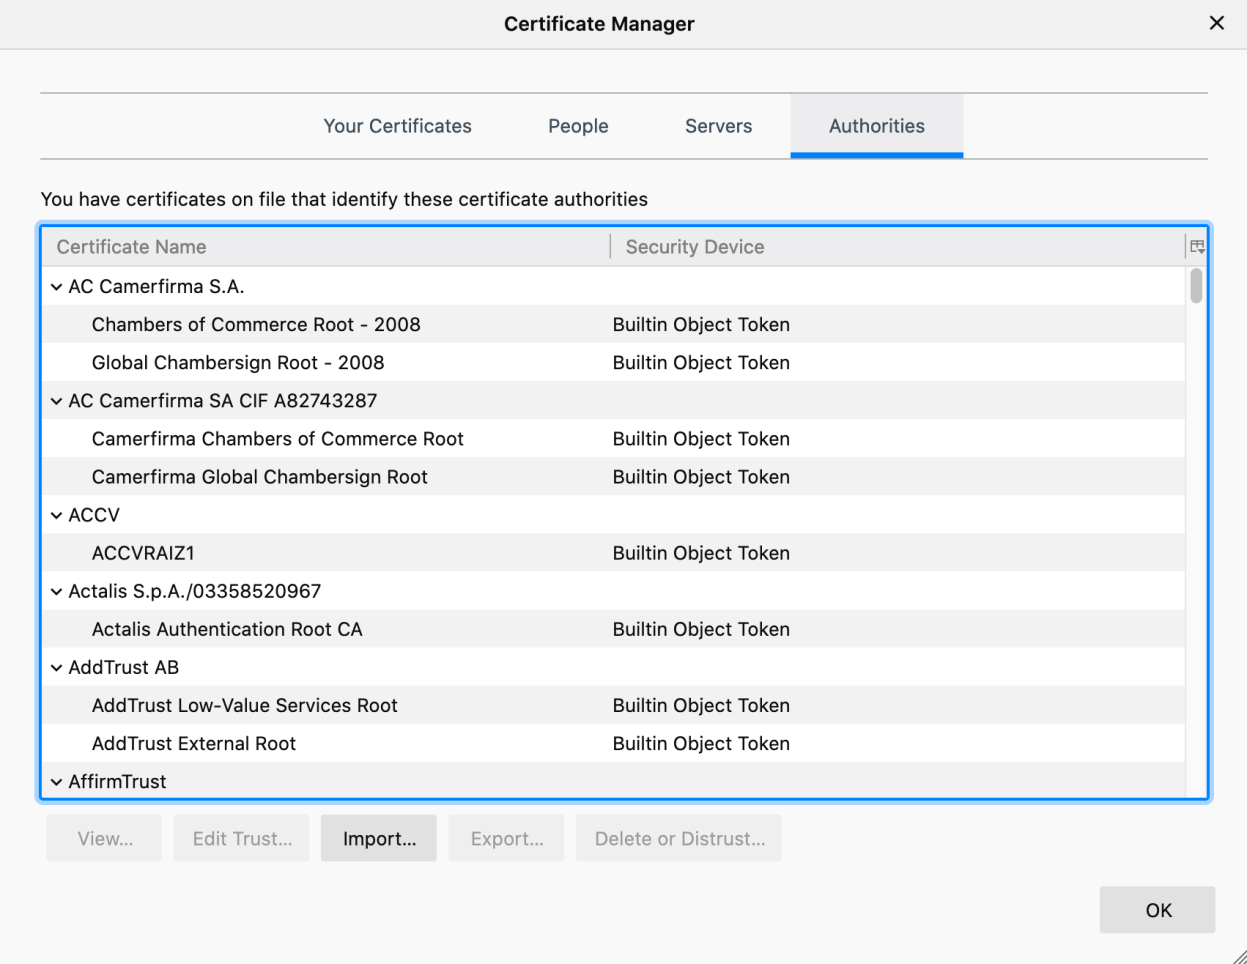
Task: Select Actalis Authentication Root CA certificate
Action: 613,629
